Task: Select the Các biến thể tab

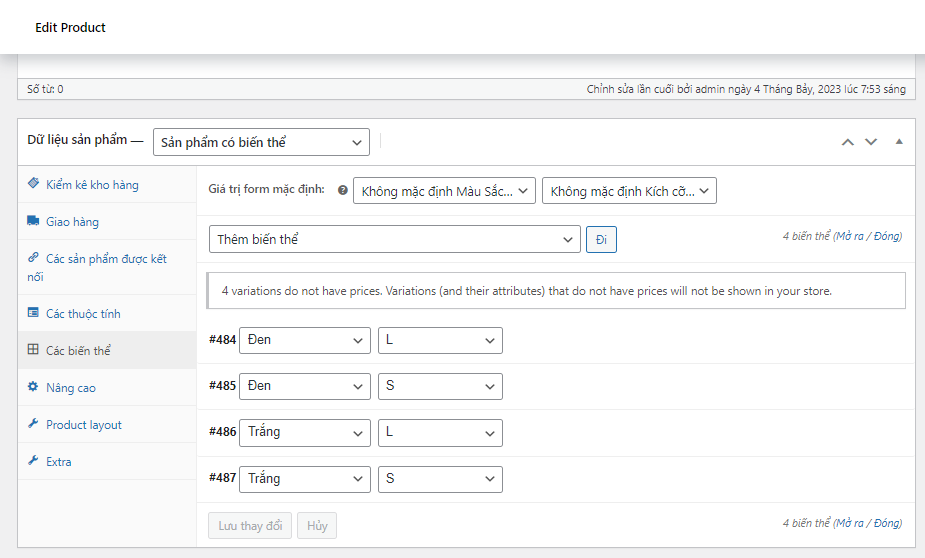Action: (x=107, y=350)
